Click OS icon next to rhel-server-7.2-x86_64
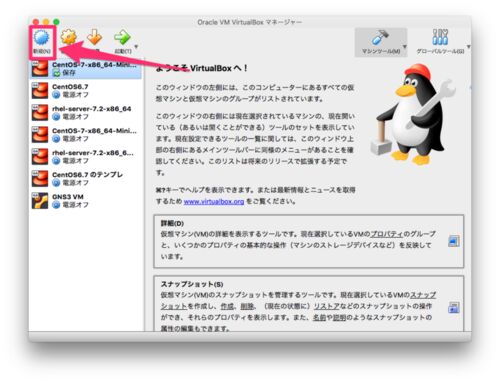The image size is (500, 383). pyautogui.click(x=40, y=113)
